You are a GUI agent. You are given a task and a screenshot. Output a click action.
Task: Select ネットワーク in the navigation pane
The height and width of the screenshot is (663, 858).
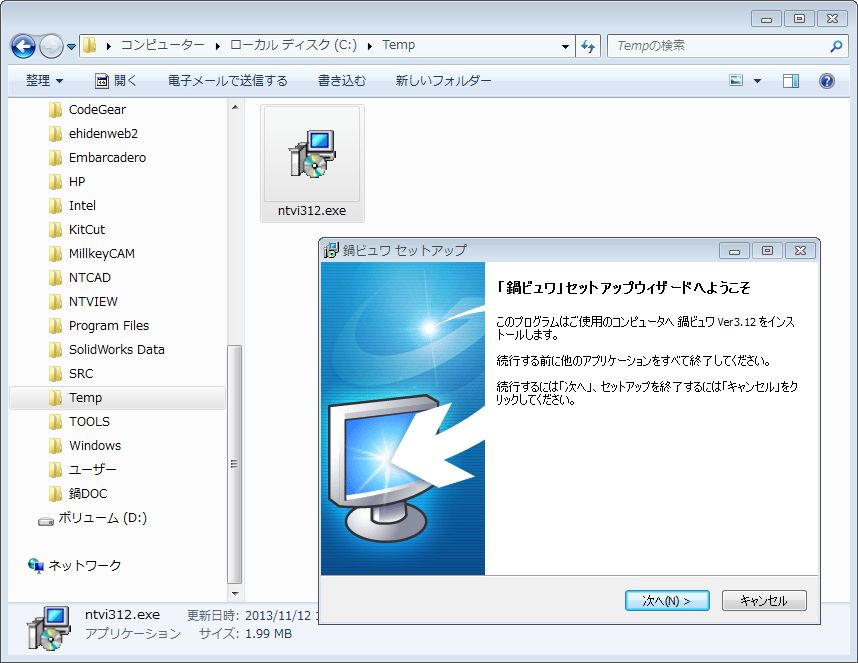[84, 565]
